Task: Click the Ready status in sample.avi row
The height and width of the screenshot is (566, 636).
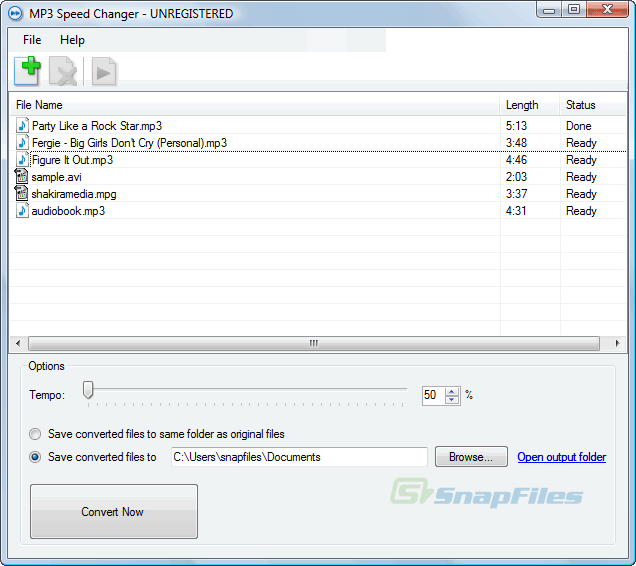Action: point(581,177)
